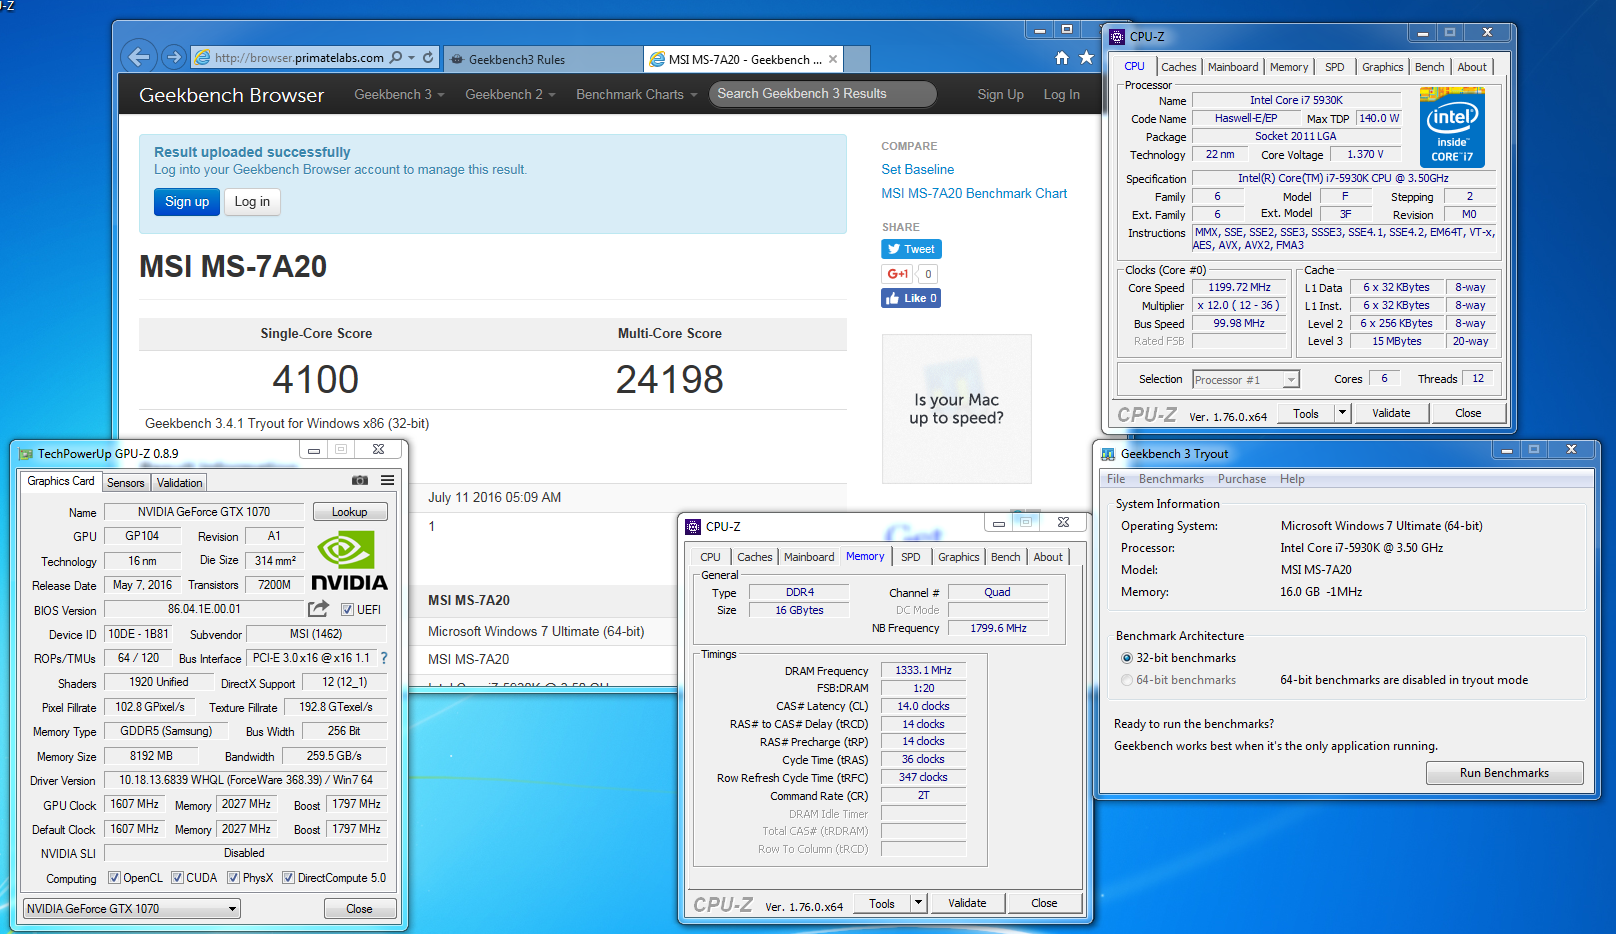This screenshot has height=934, width=1616.
Task: Click the CPU-Z title bar icon of top window
Action: (1117, 36)
